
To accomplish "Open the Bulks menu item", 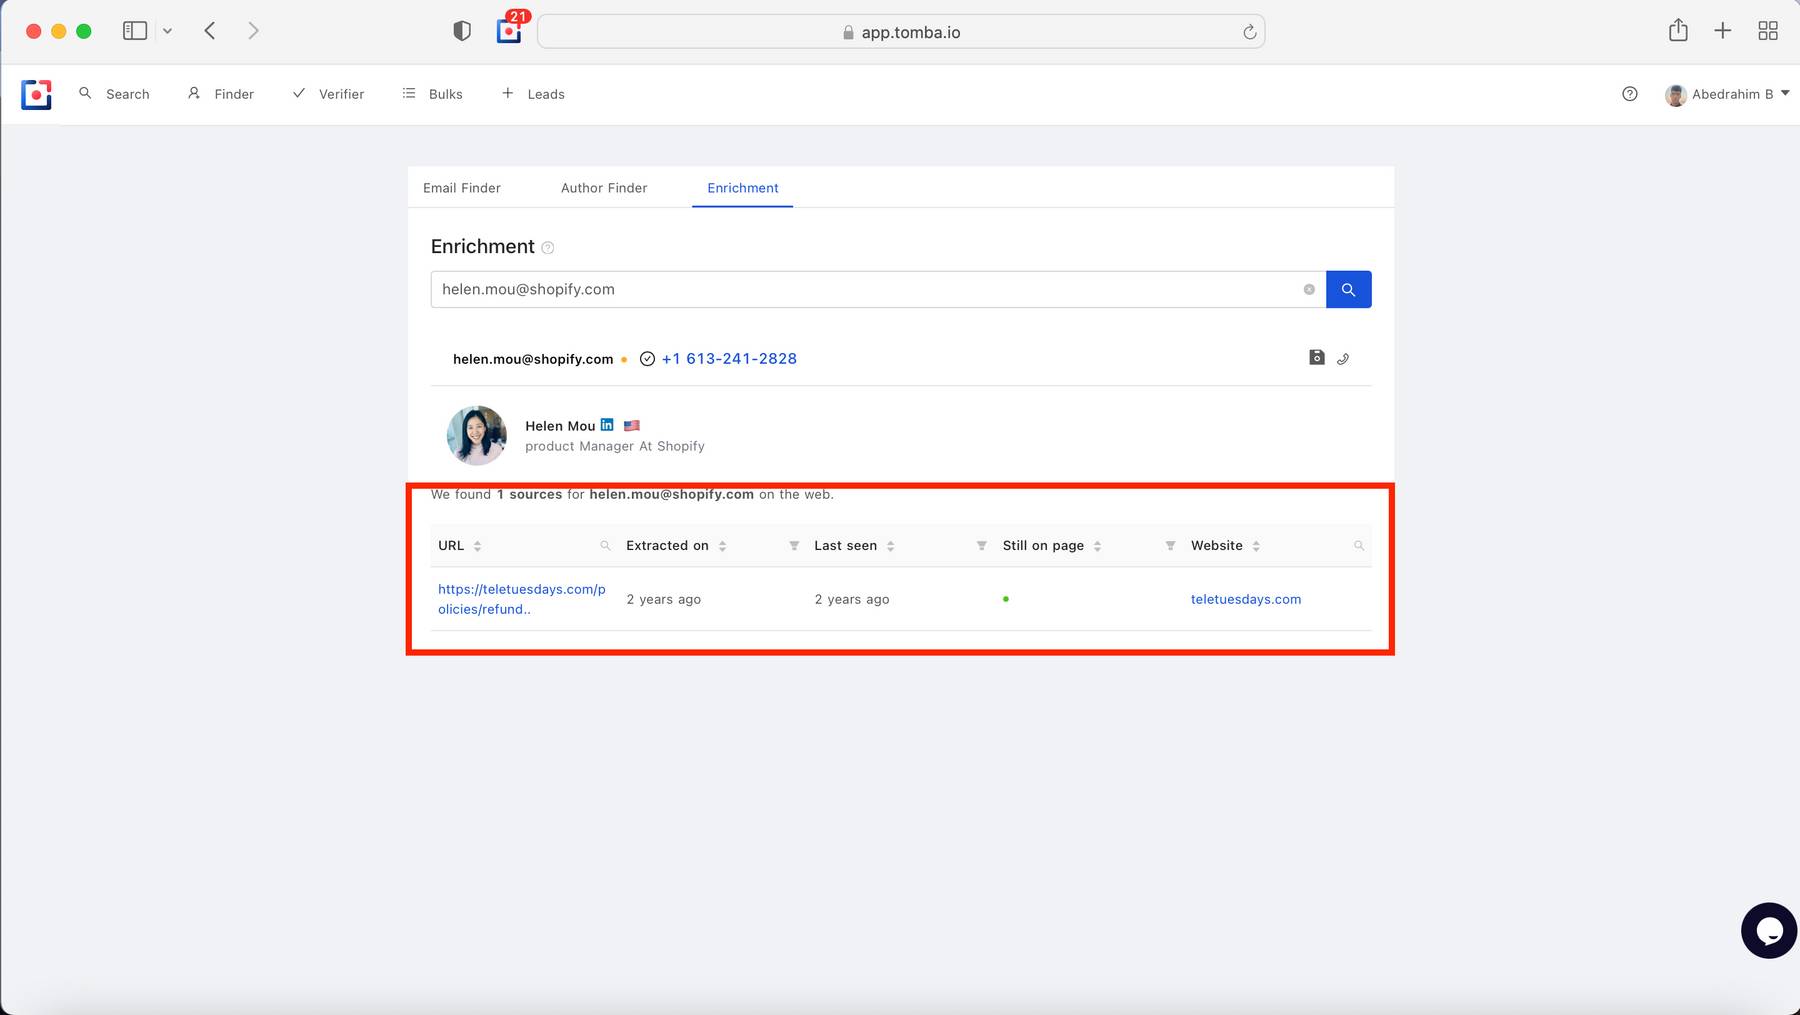I will [433, 94].
